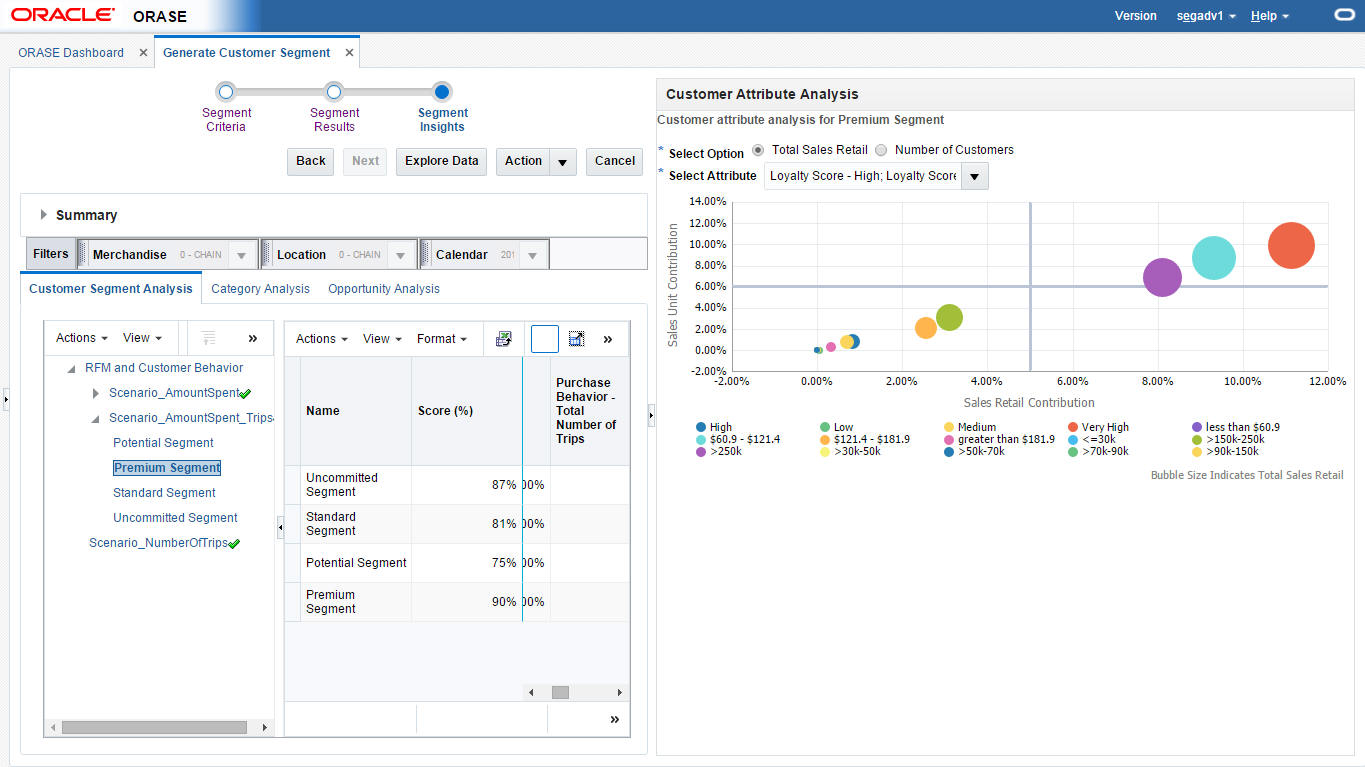Screen dimensions: 1365x767
Task: Collapse the left splitter arrow by tree
Action: coord(280,526)
